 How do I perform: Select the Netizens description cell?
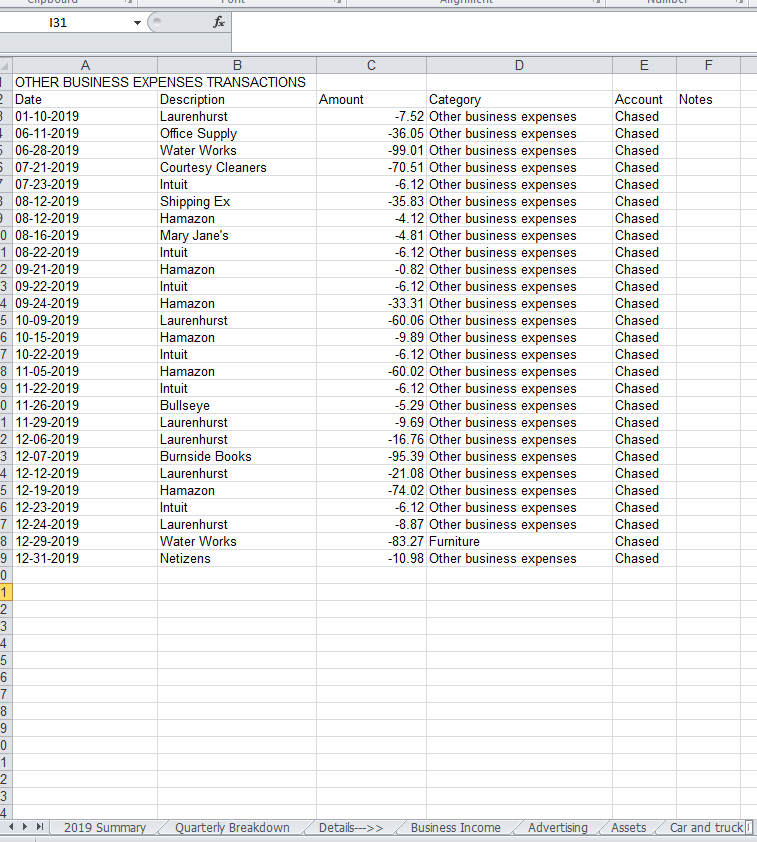[x=237, y=558]
